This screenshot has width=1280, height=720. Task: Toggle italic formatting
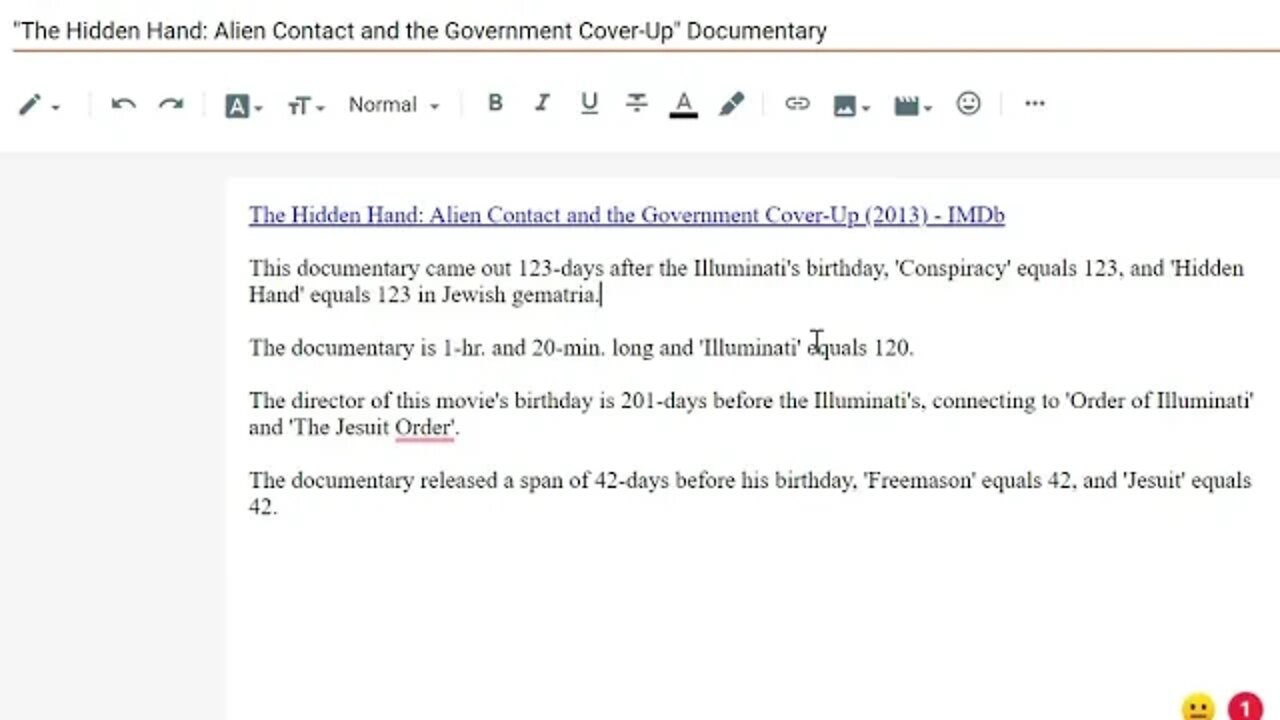point(542,103)
